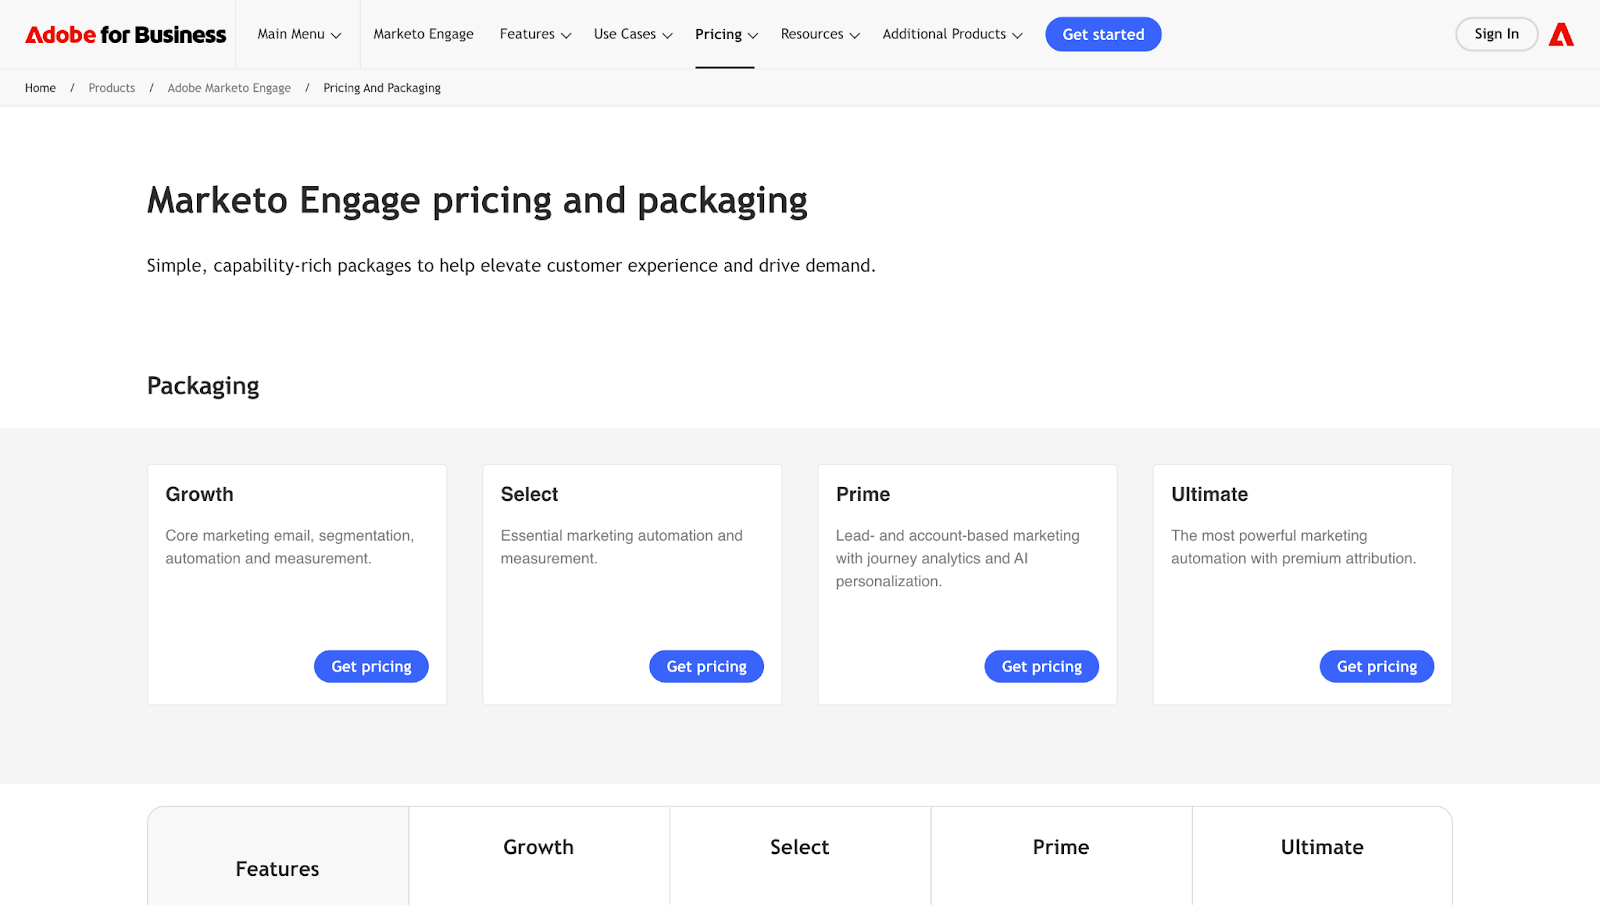The height and width of the screenshot is (905, 1600).
Task: Click the red Adobe logo icon
Action: pos(1561,35)
